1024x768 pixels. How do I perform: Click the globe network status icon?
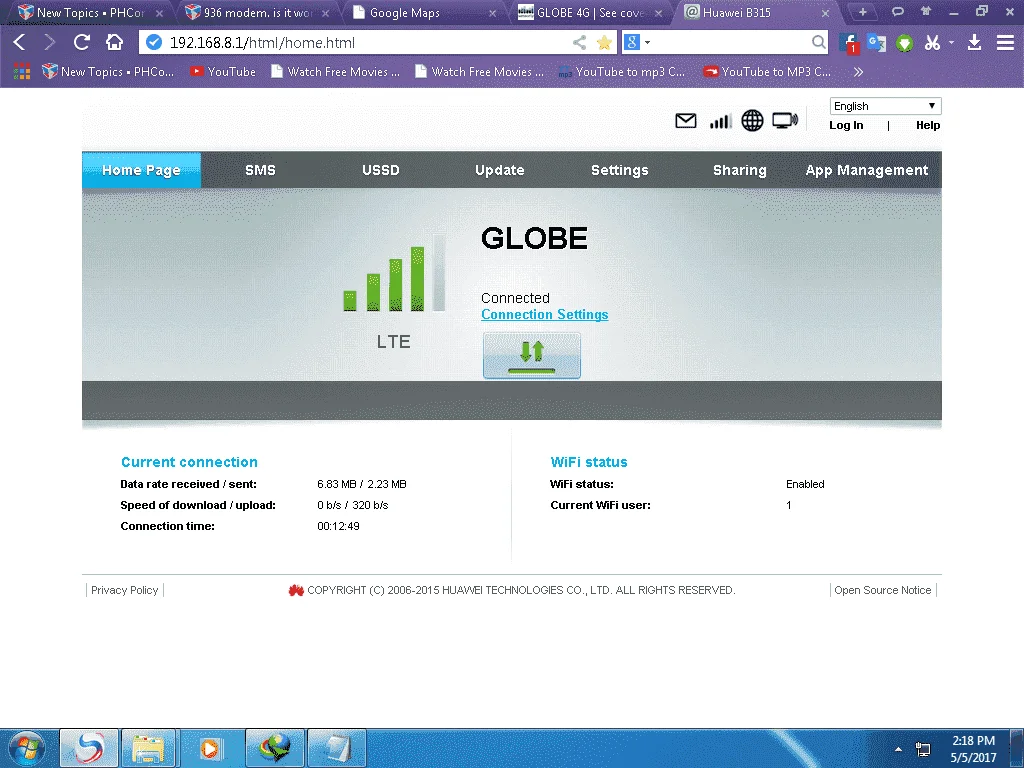pos(752,121)
